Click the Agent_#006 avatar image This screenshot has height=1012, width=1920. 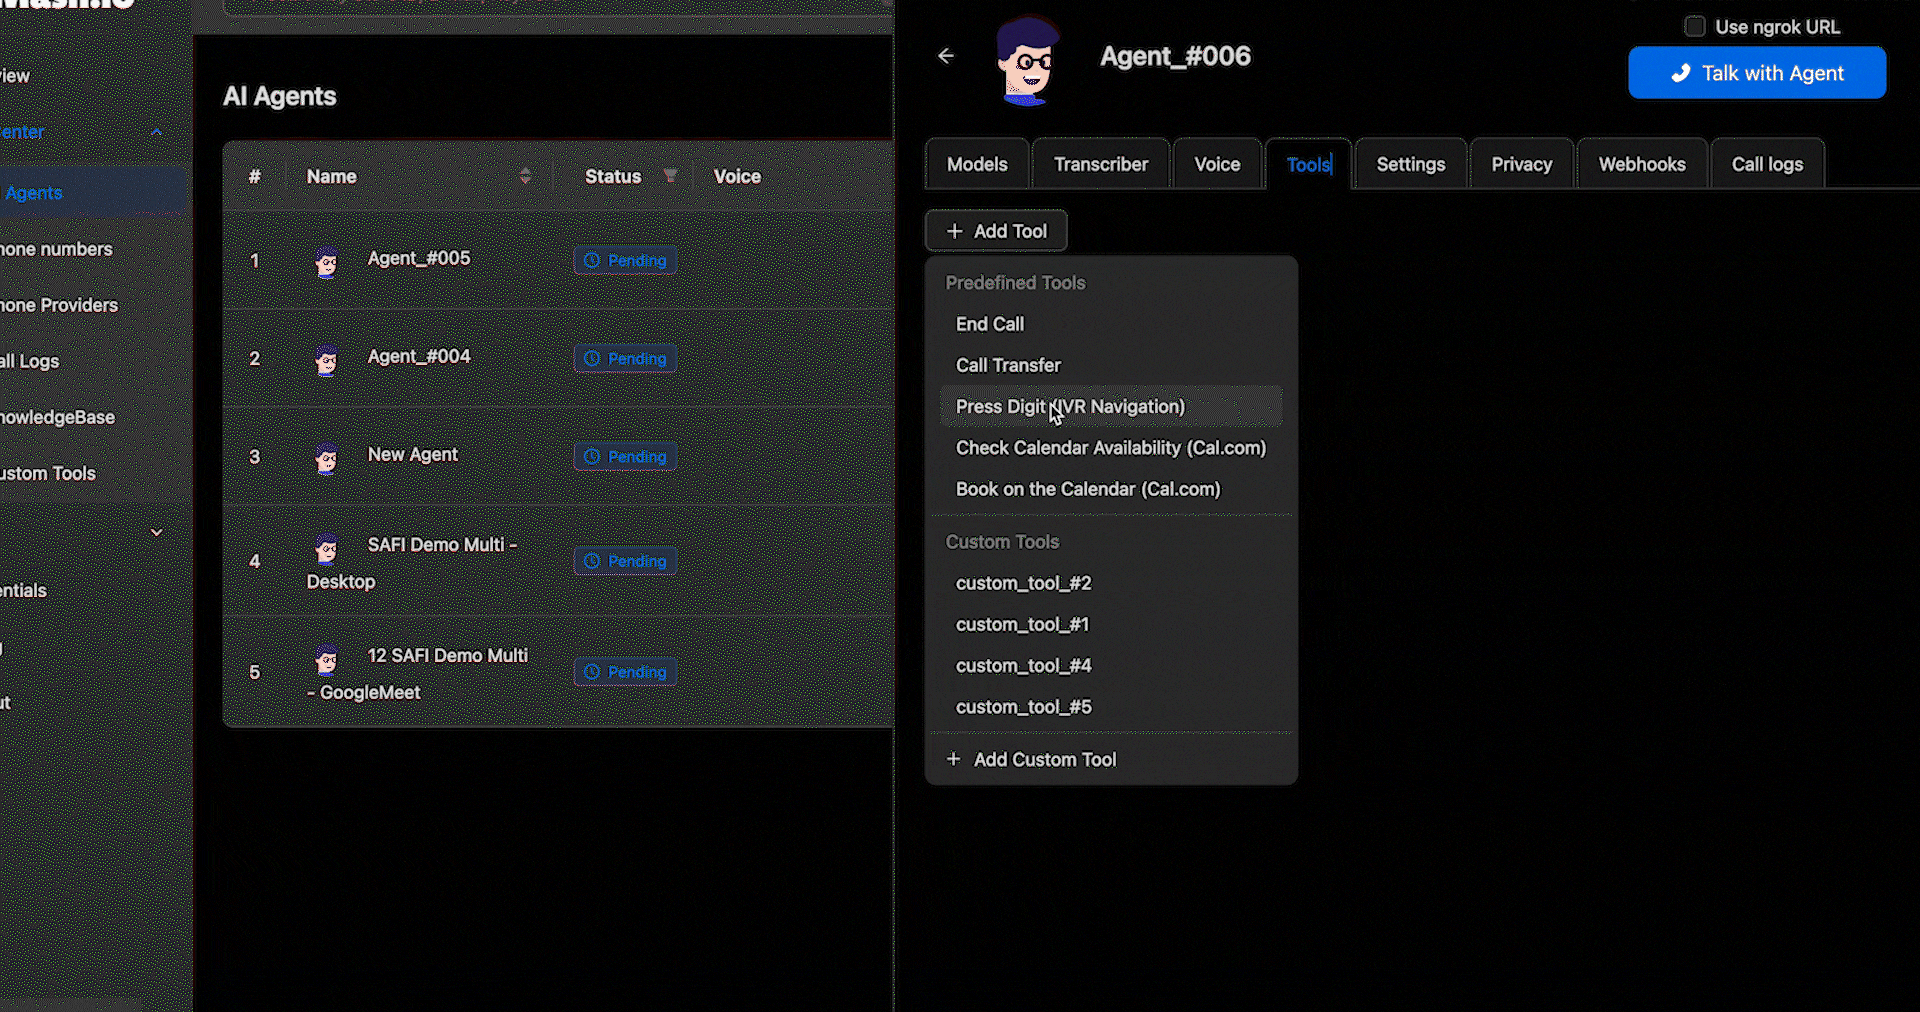click(x=1026, y=60)
